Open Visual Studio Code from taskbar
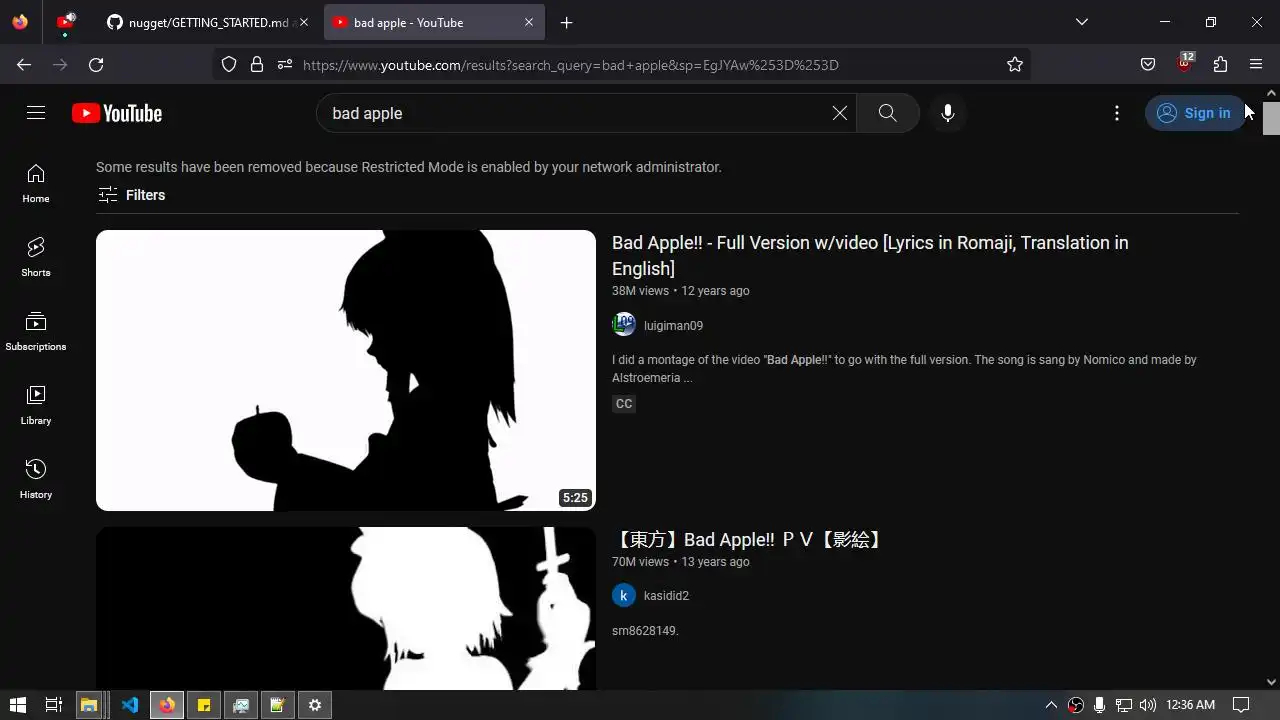1280x720 pixels. pyautogui.click(x=130, y=705)
